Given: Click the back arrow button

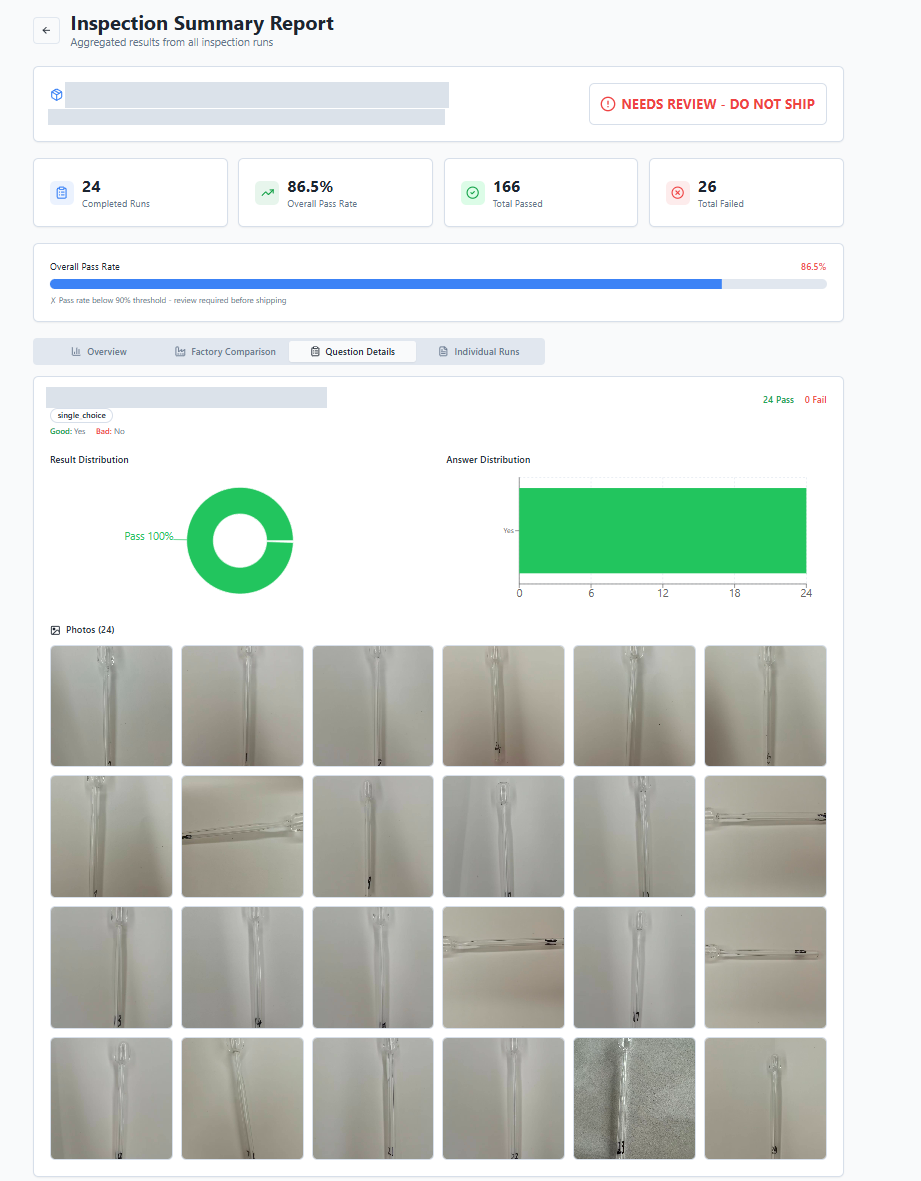Looking at the screenshot, I should (x=47, y=30).
